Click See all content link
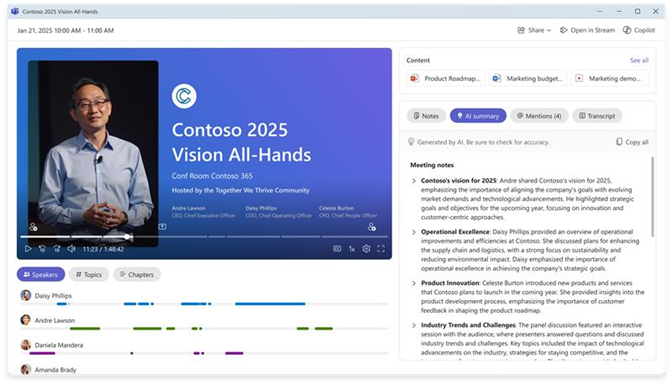The width and height of the screenshot is (672, 385). click(x=639, y=60)
